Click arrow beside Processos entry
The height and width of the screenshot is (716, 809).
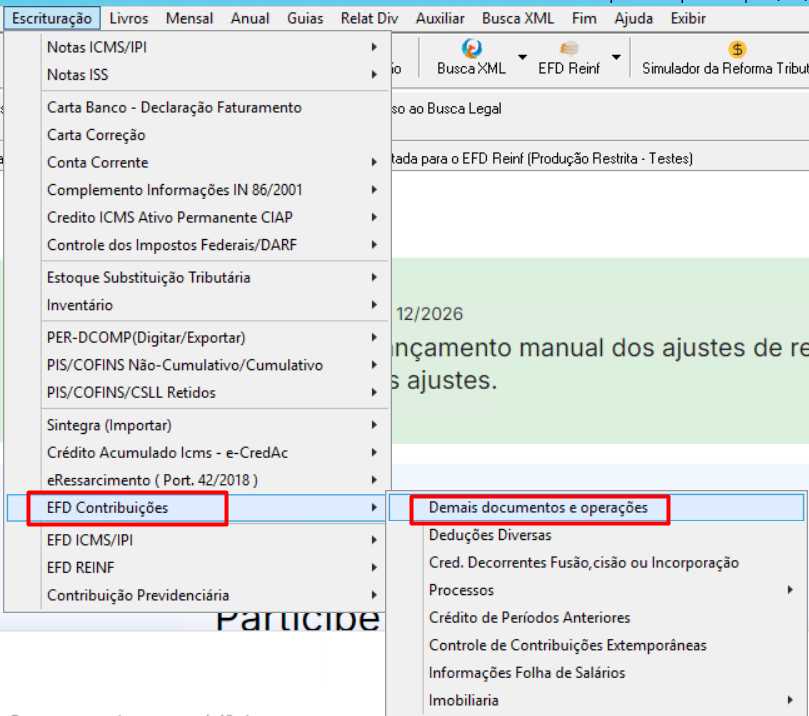point(790,590)
